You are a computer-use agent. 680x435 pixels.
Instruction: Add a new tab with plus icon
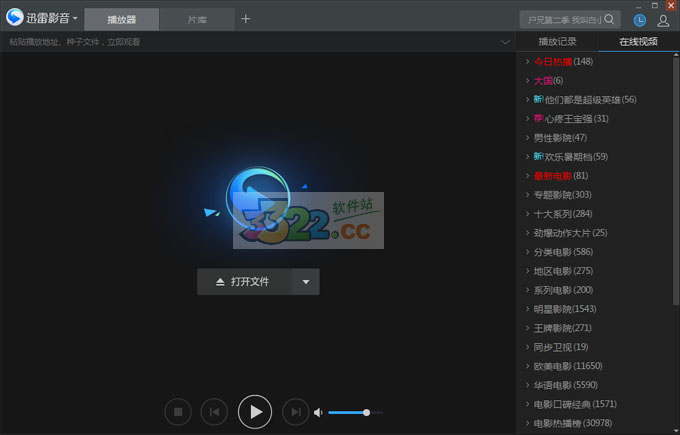(x=245, y=19)
